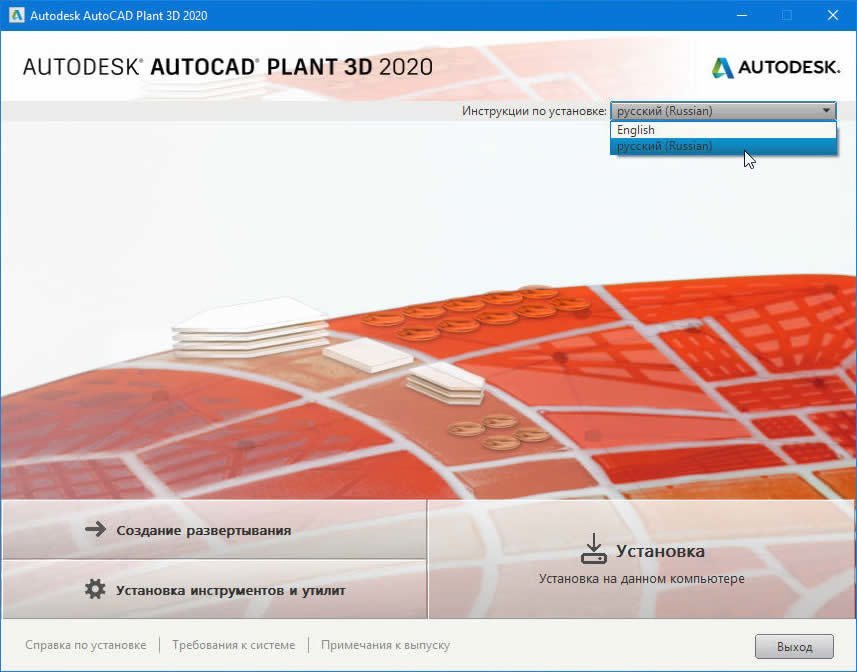Image resolution: width=857 pixels, height=672 pixels.
Task: Click Установка инструментов и утилит
Action: [214, 590]
